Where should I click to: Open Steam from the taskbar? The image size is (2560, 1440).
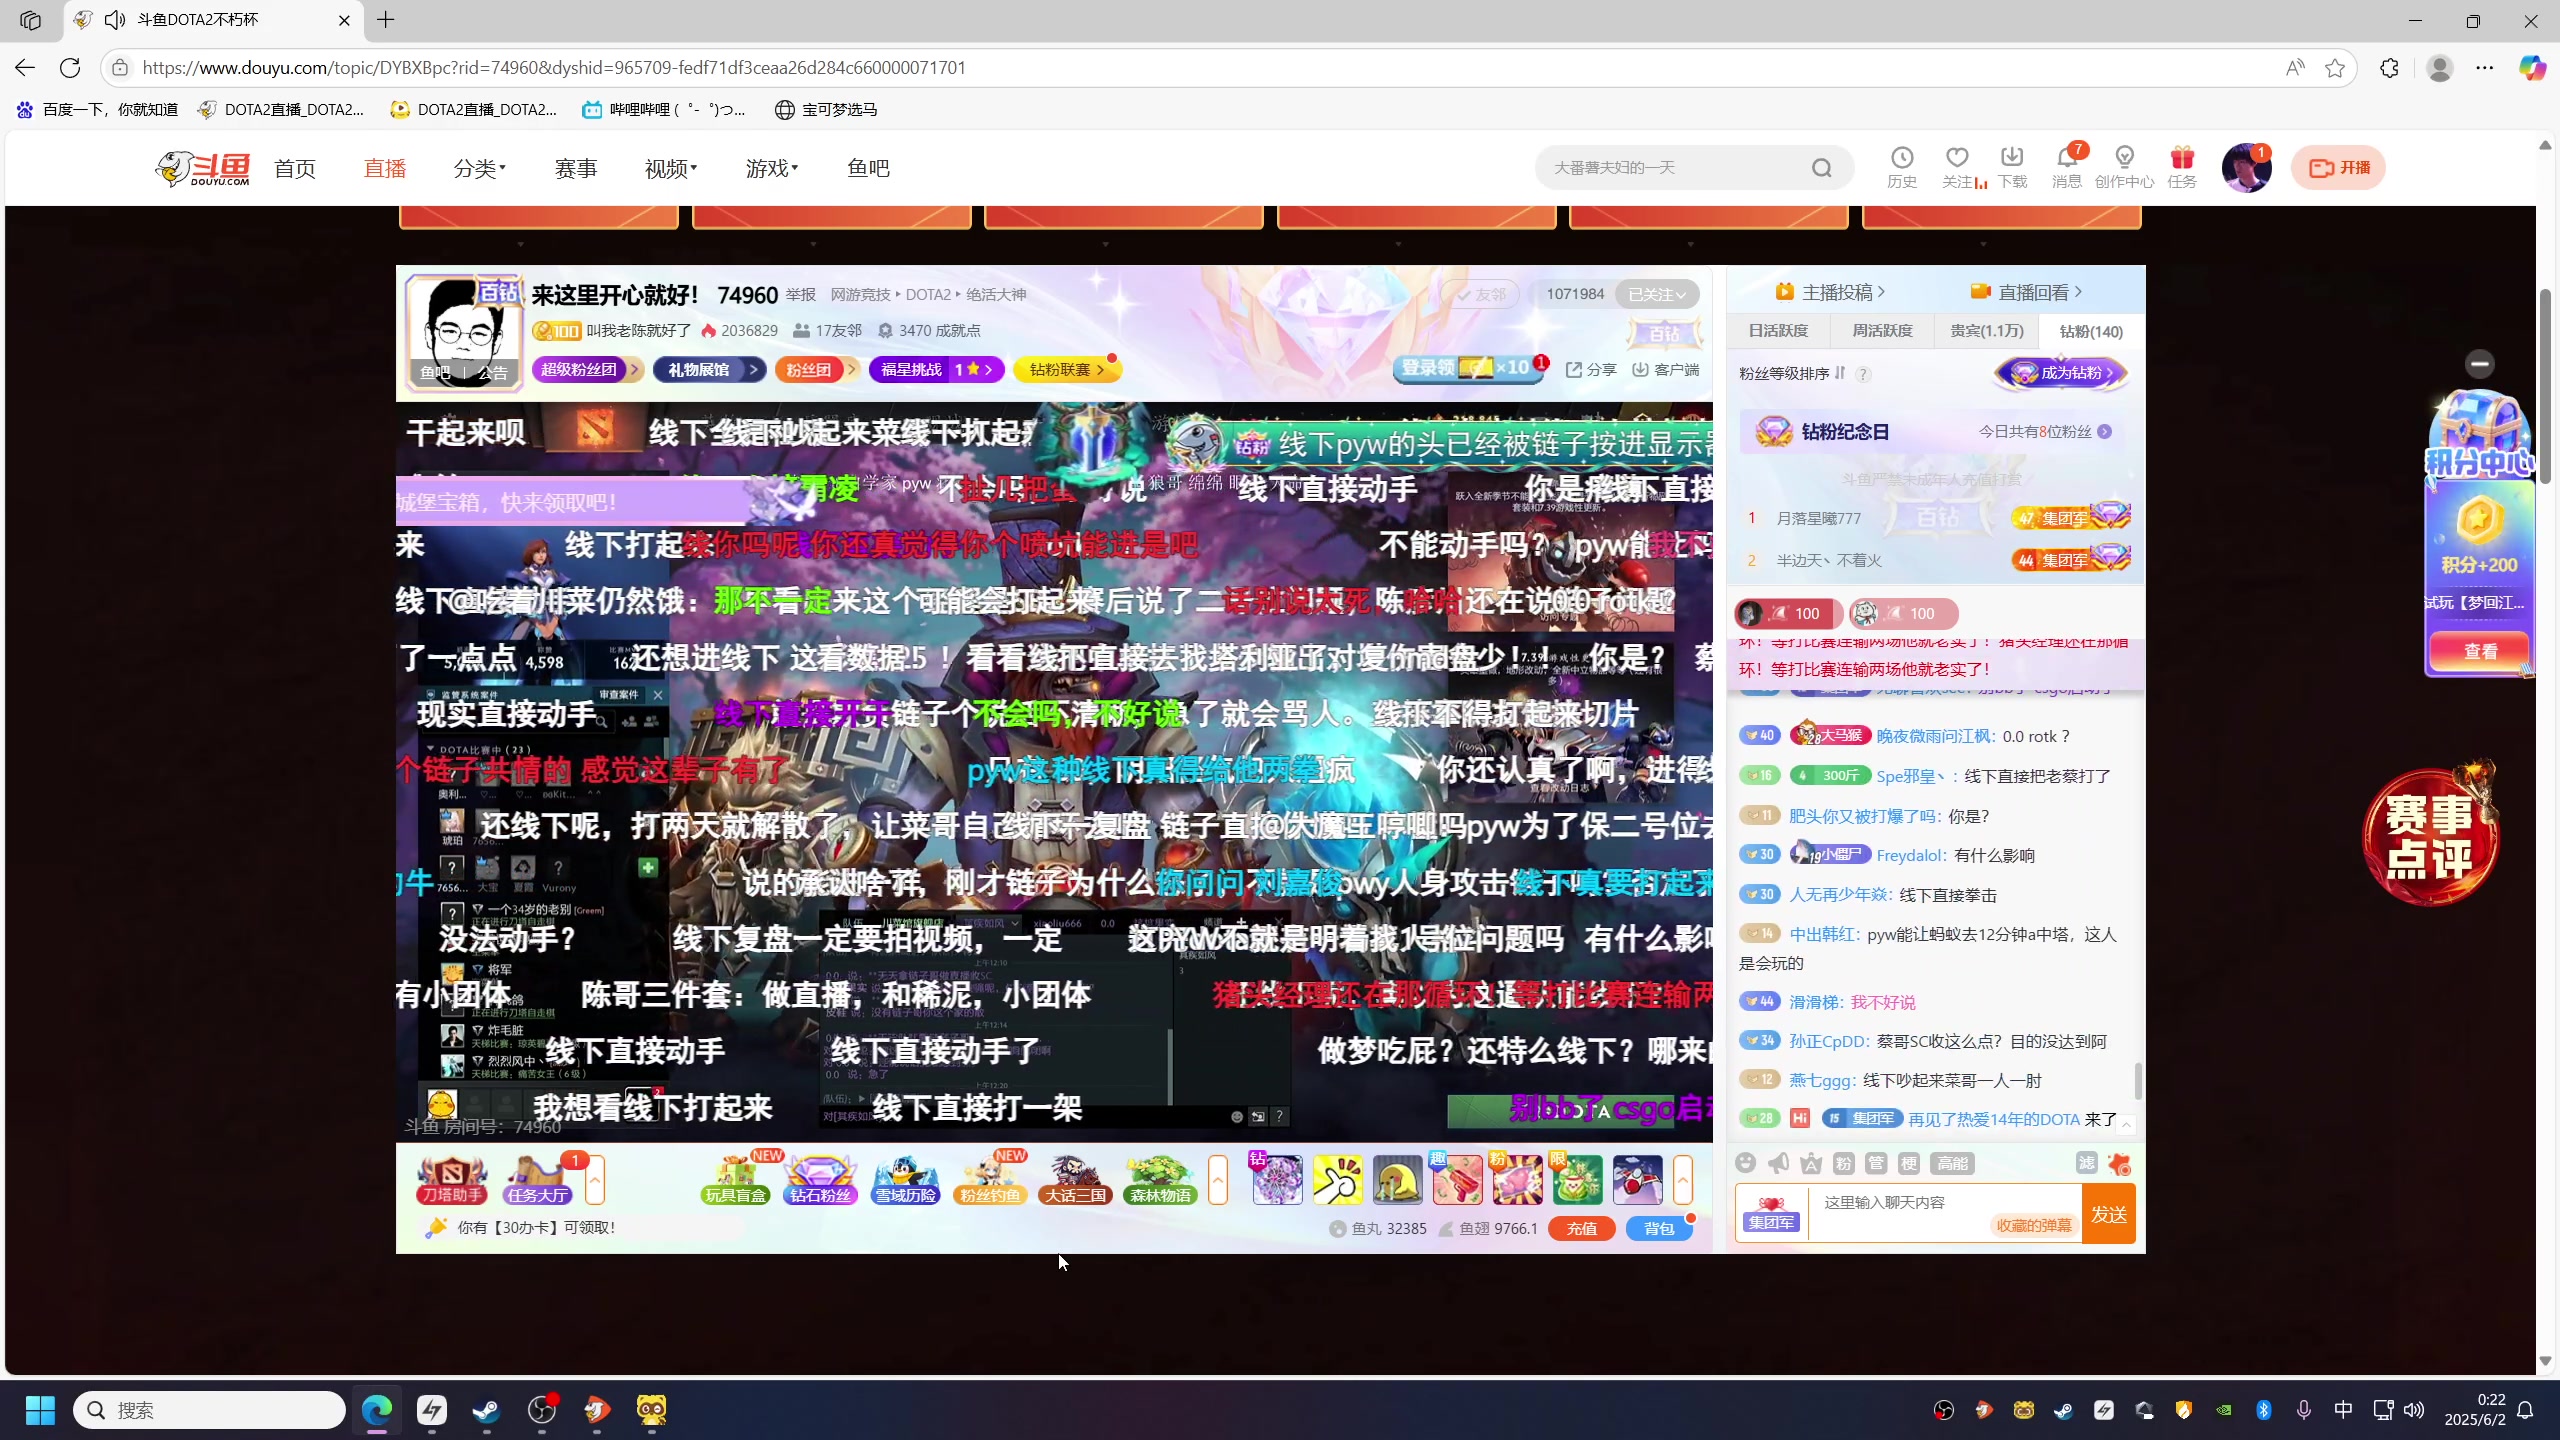[x=487, y=1410]
